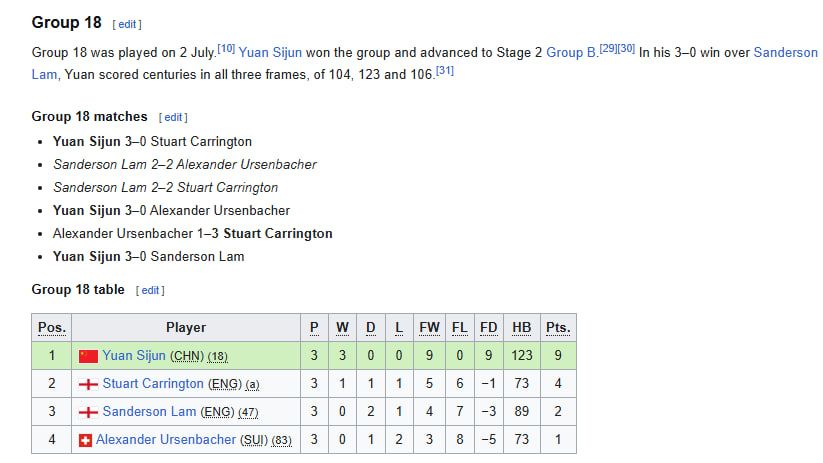The width and height of the screenshot is (823, 463).
Task: Open Yuan Sijun link in the paragraph
Action: [270, 52]
